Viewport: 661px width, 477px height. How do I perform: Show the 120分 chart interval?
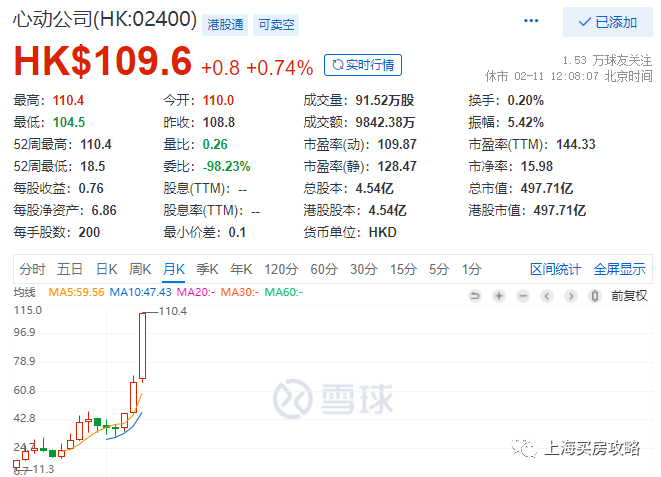coord(281,269)
